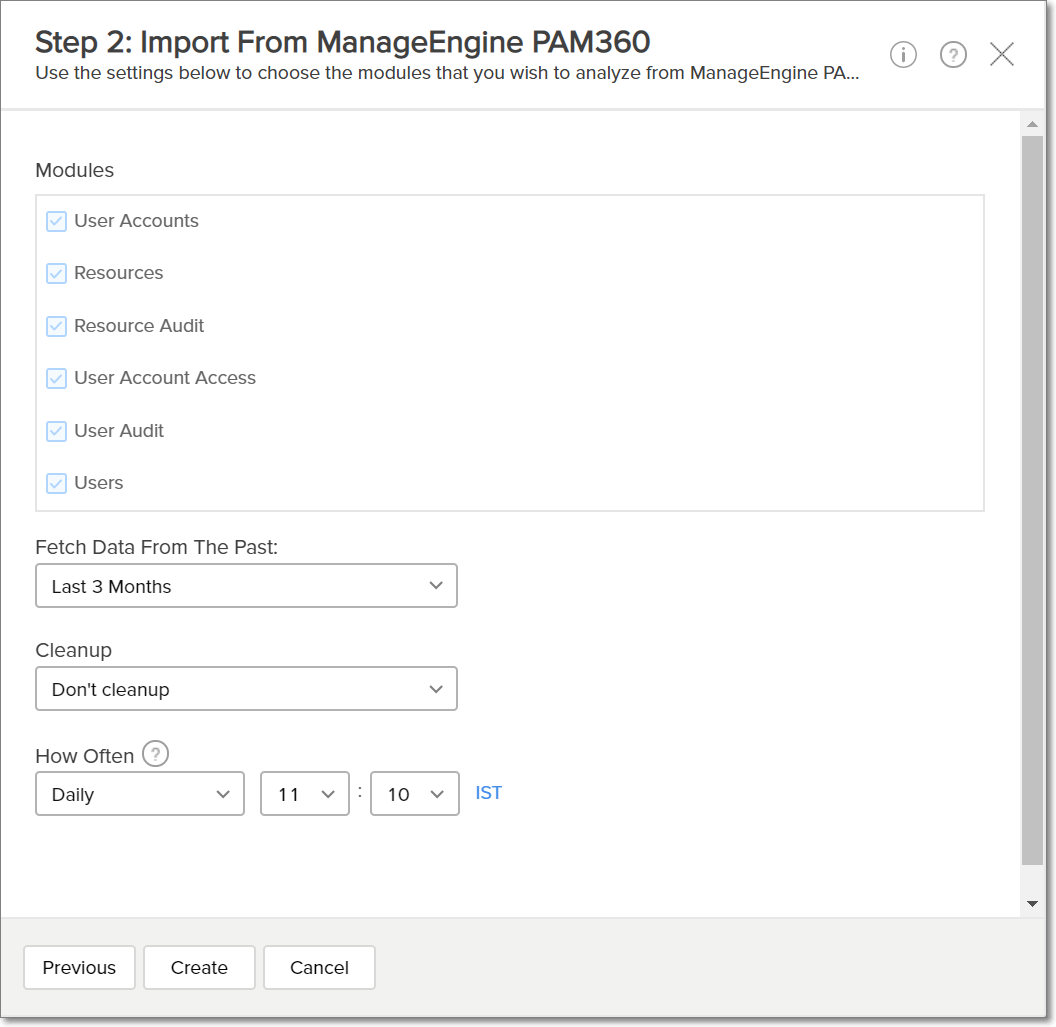Uncheck the User Audit module
This screenshot has width=1056, height=1027.
coord(57,431)
